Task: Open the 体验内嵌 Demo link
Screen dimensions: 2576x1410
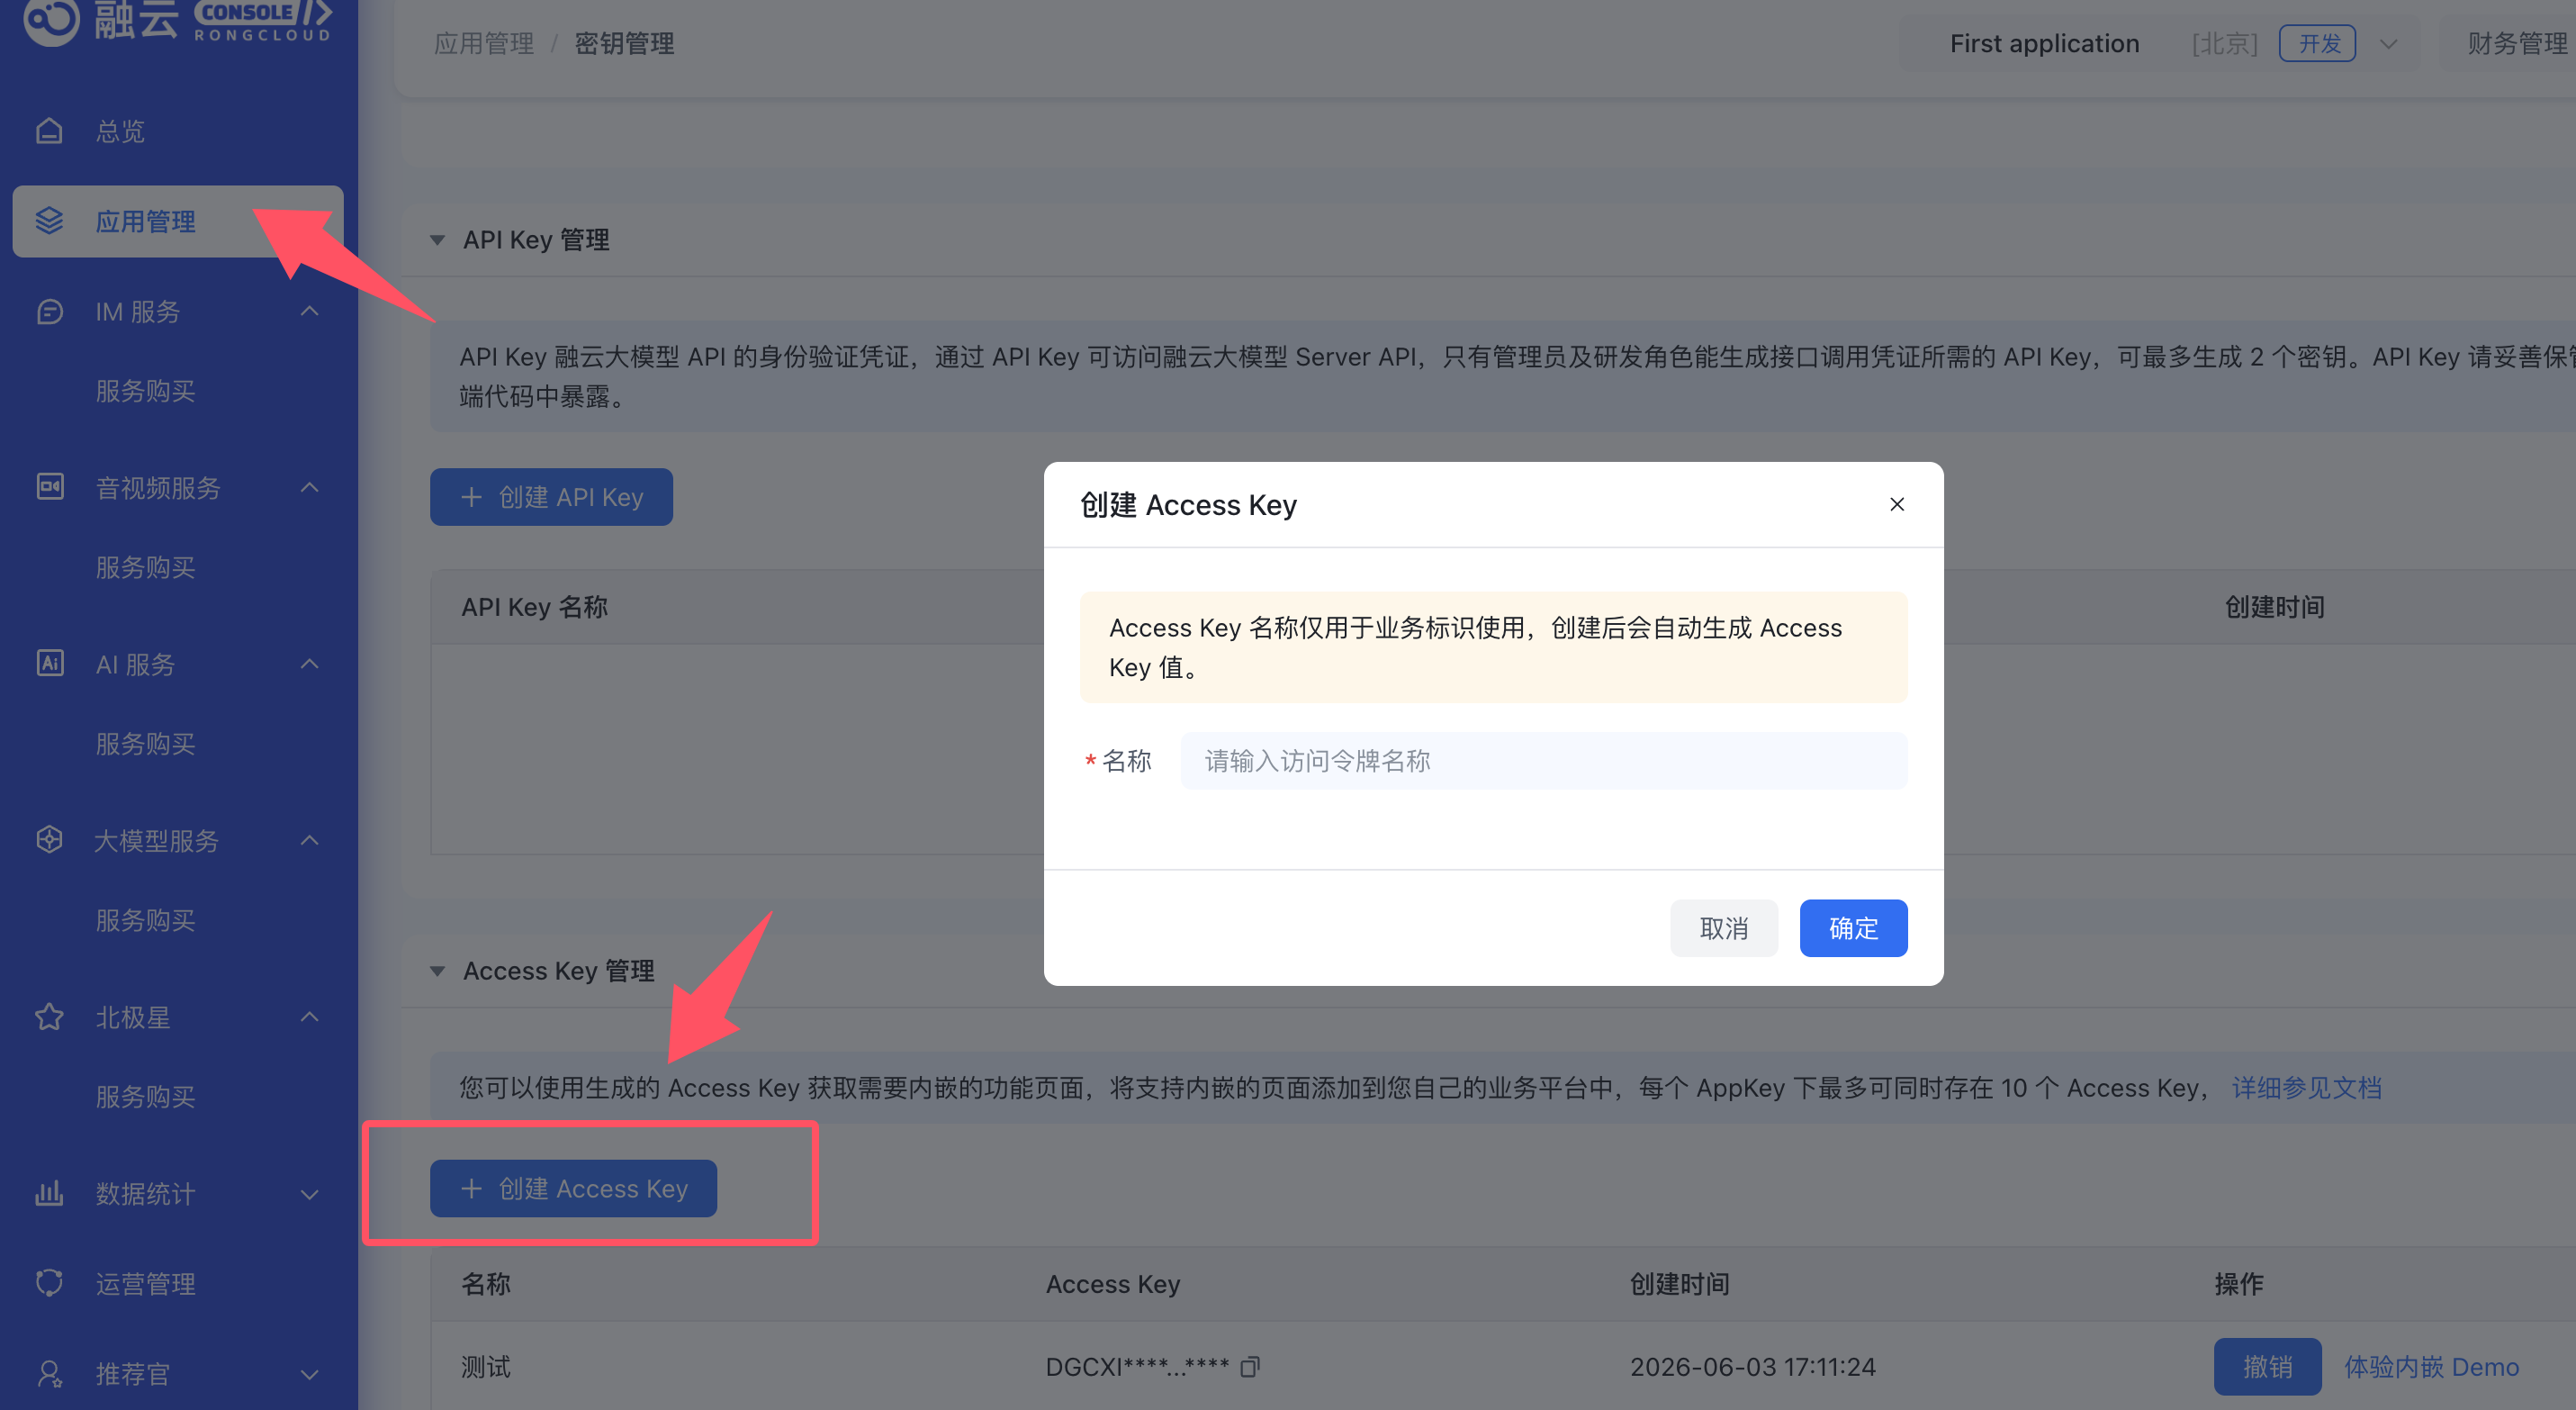Action: (x=2431, y=1366)
